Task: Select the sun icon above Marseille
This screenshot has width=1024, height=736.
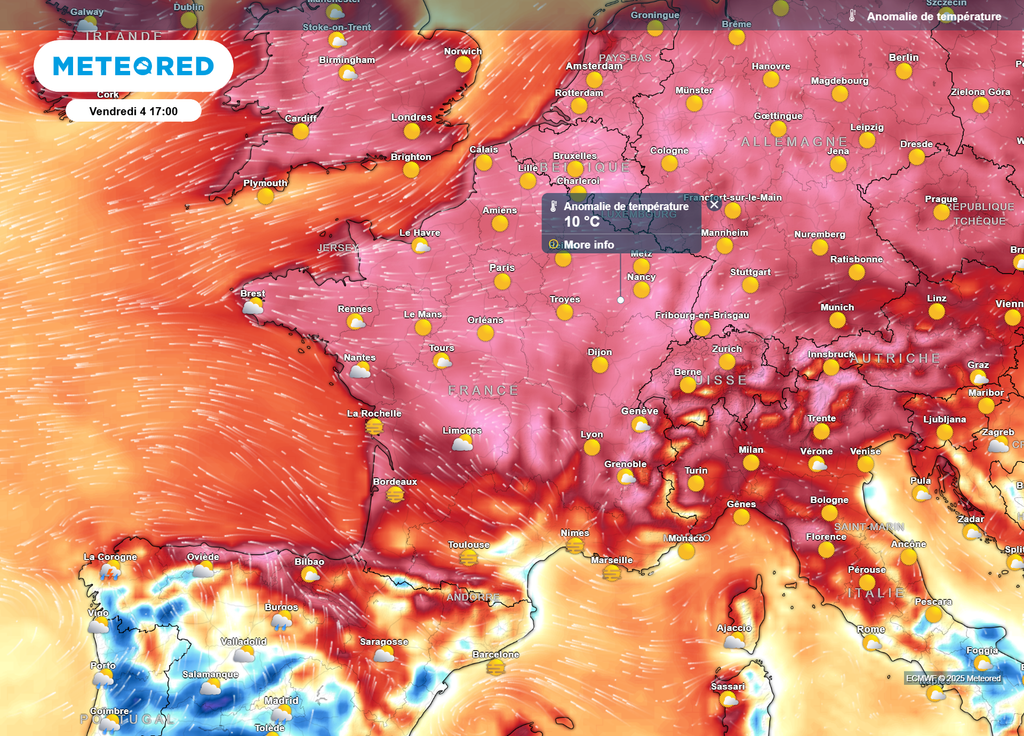Action: pyautogui.click(x=612, y=573)
